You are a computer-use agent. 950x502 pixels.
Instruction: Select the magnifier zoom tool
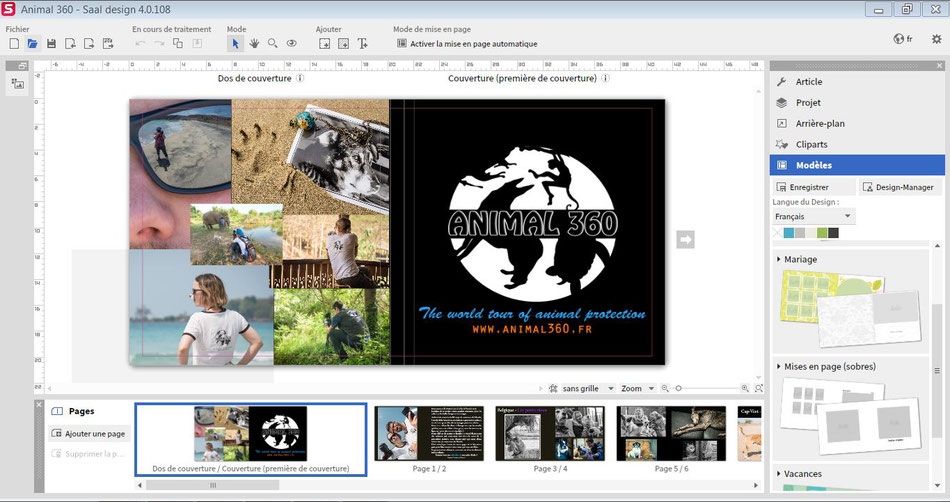pos(273,44)
